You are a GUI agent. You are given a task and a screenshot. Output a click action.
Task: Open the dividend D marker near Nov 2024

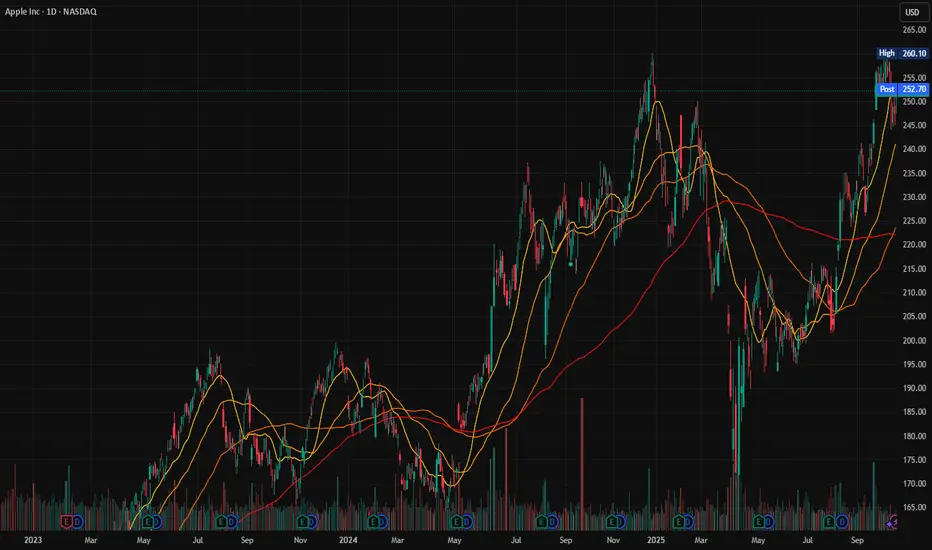click(x=620, y=522)
